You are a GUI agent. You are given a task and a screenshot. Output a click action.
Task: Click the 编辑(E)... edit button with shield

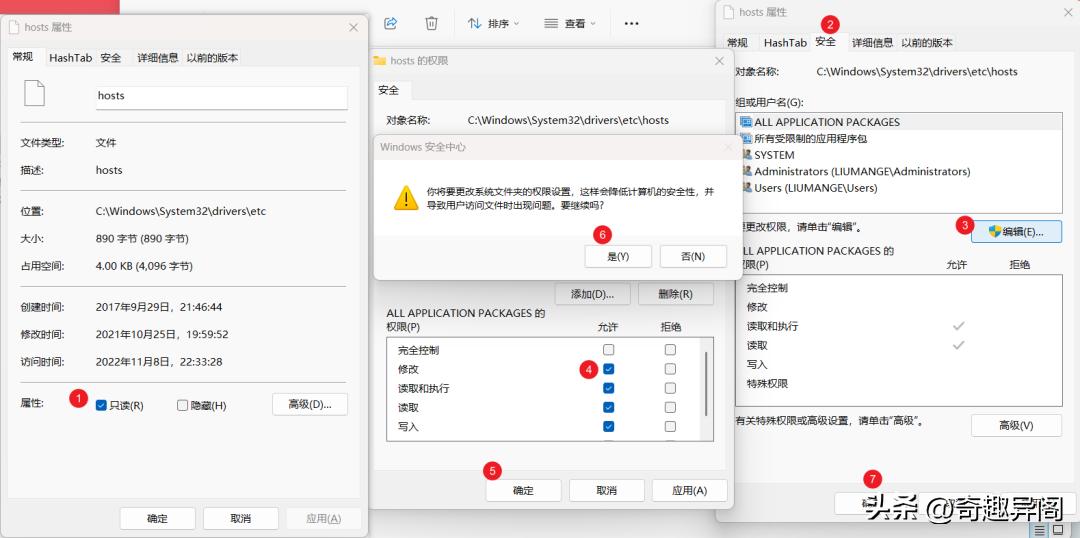pos(1017,232)
